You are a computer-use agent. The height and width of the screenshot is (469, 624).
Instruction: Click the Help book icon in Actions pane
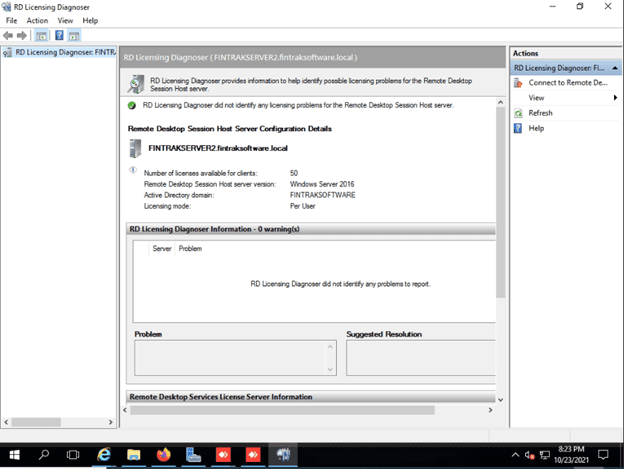click(518, 128)
